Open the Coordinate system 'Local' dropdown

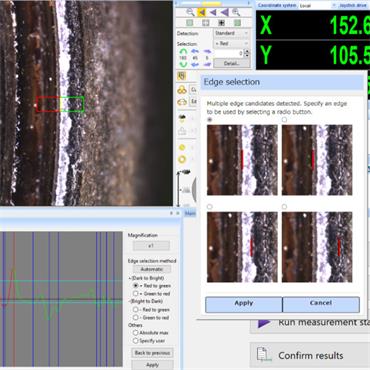(x=317, y=6)
